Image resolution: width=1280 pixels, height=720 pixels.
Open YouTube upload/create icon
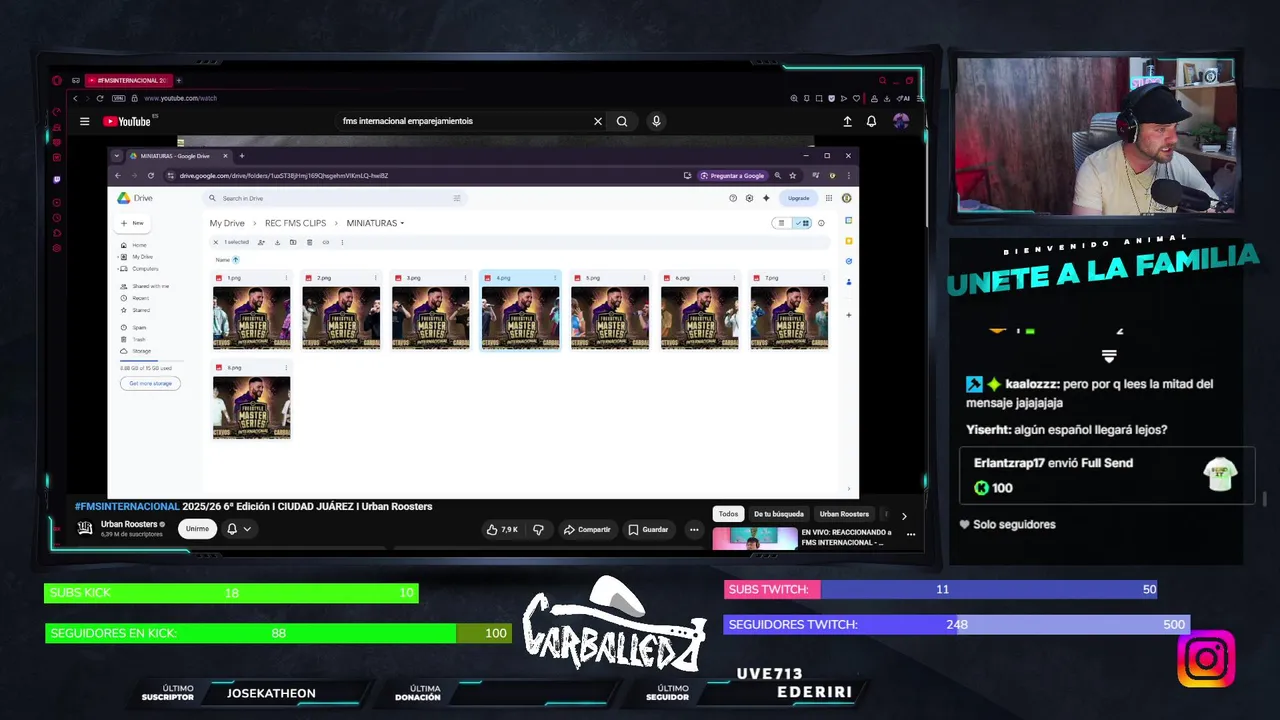[847, 121]
